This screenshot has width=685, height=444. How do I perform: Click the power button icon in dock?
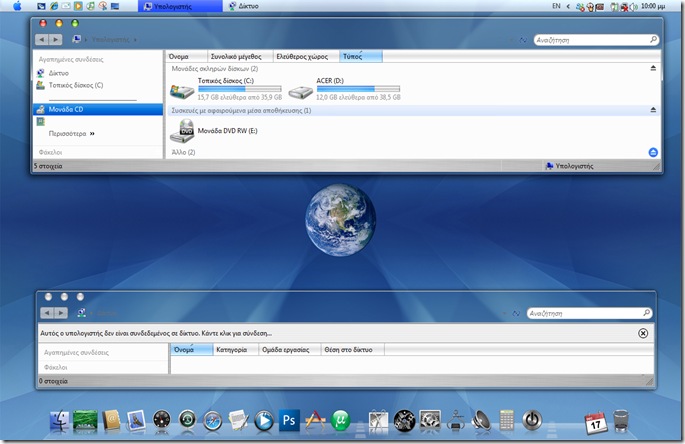(532, 420)
